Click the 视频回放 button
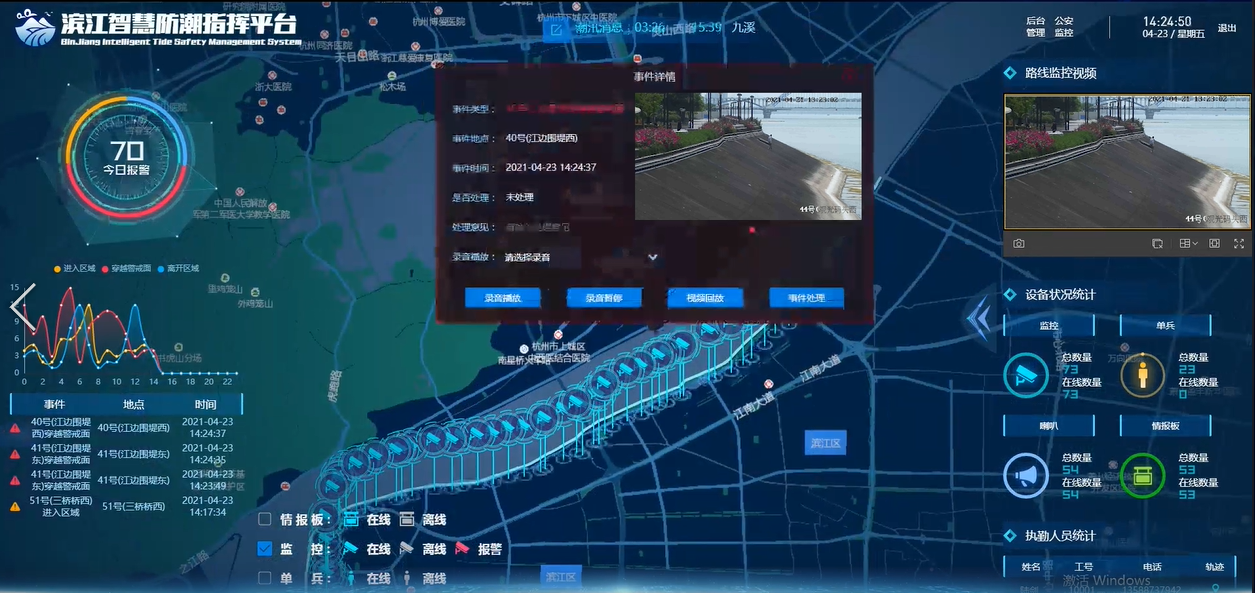The width and height of the screenshot is (1255, 593). (705, 298)
